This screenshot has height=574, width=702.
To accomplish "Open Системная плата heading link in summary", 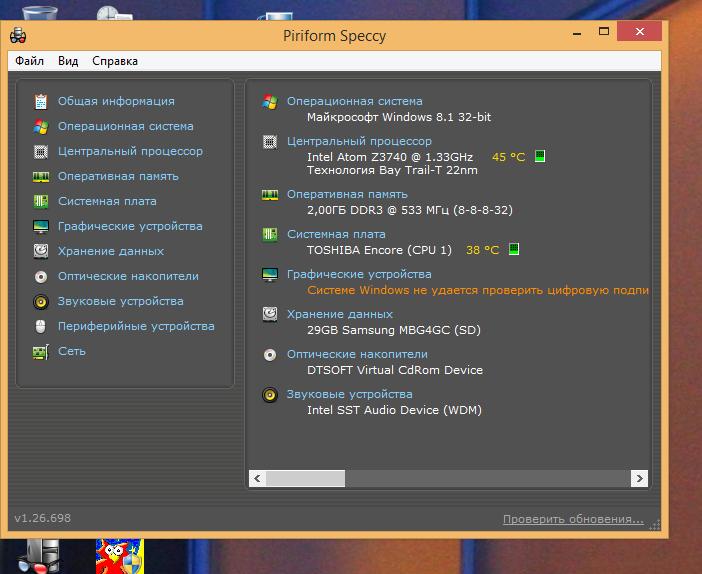I will [336, 235].
